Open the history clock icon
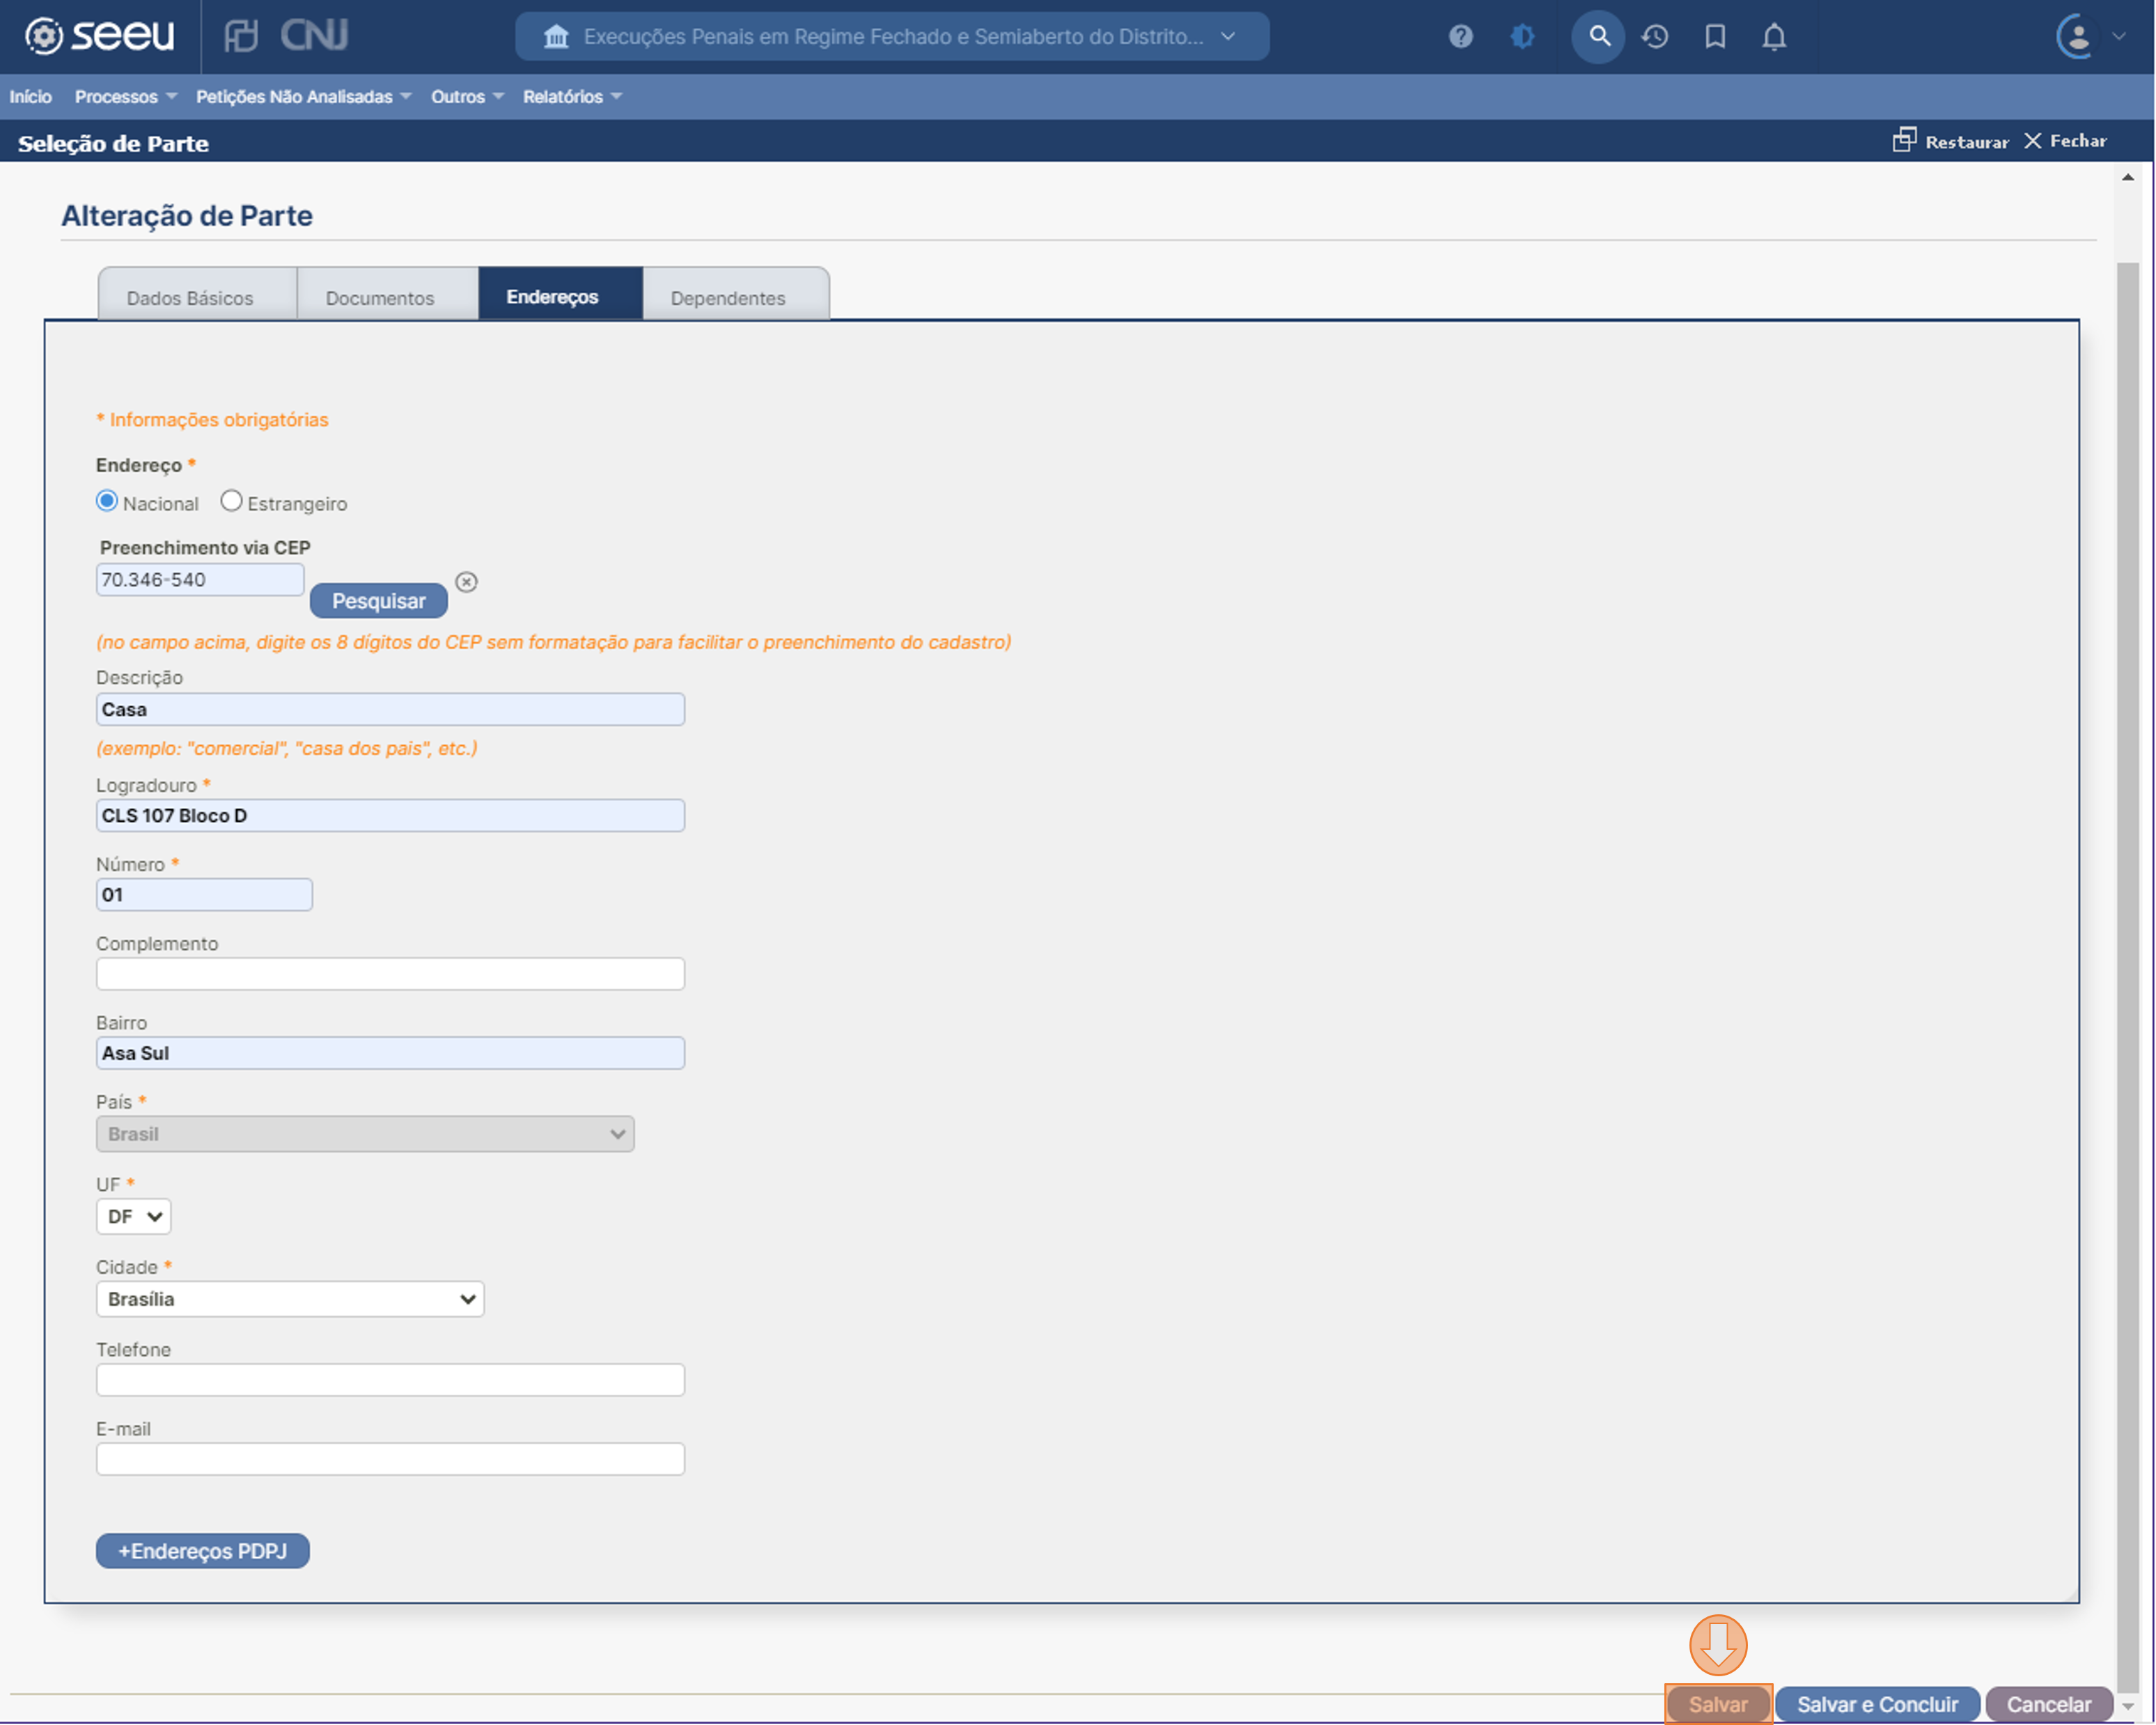This screenshot has width=2156, height=1725. coord(1655,37)
